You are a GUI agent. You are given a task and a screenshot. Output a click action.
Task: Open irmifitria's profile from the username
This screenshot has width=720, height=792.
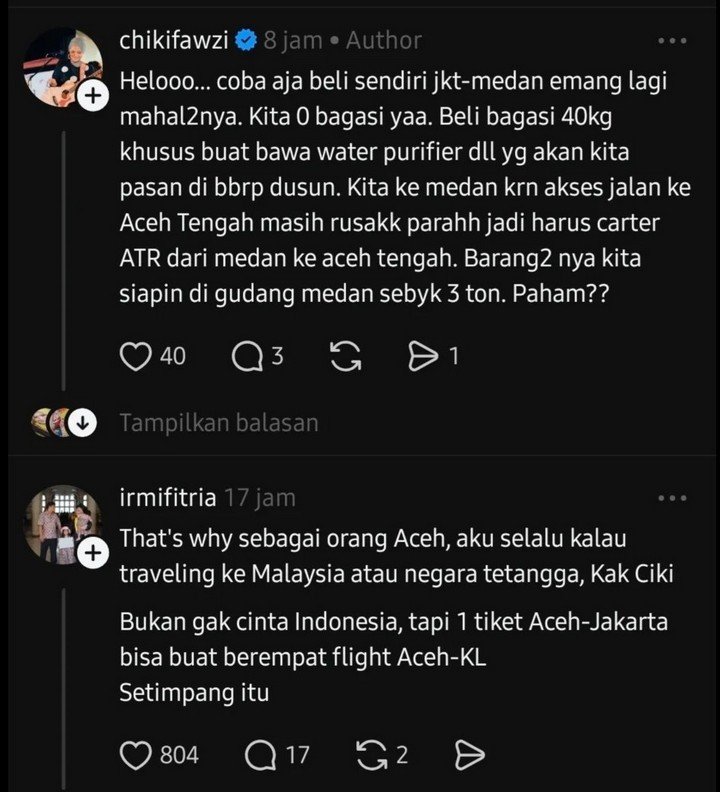pos(168,497)
